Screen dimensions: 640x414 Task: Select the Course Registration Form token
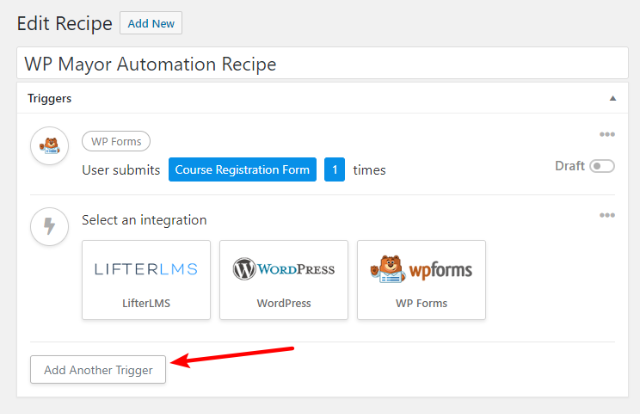[x=242, y=169]
